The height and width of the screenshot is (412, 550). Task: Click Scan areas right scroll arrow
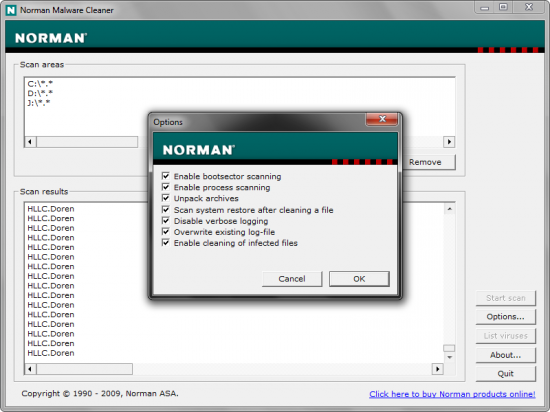(x=449, y=142)
